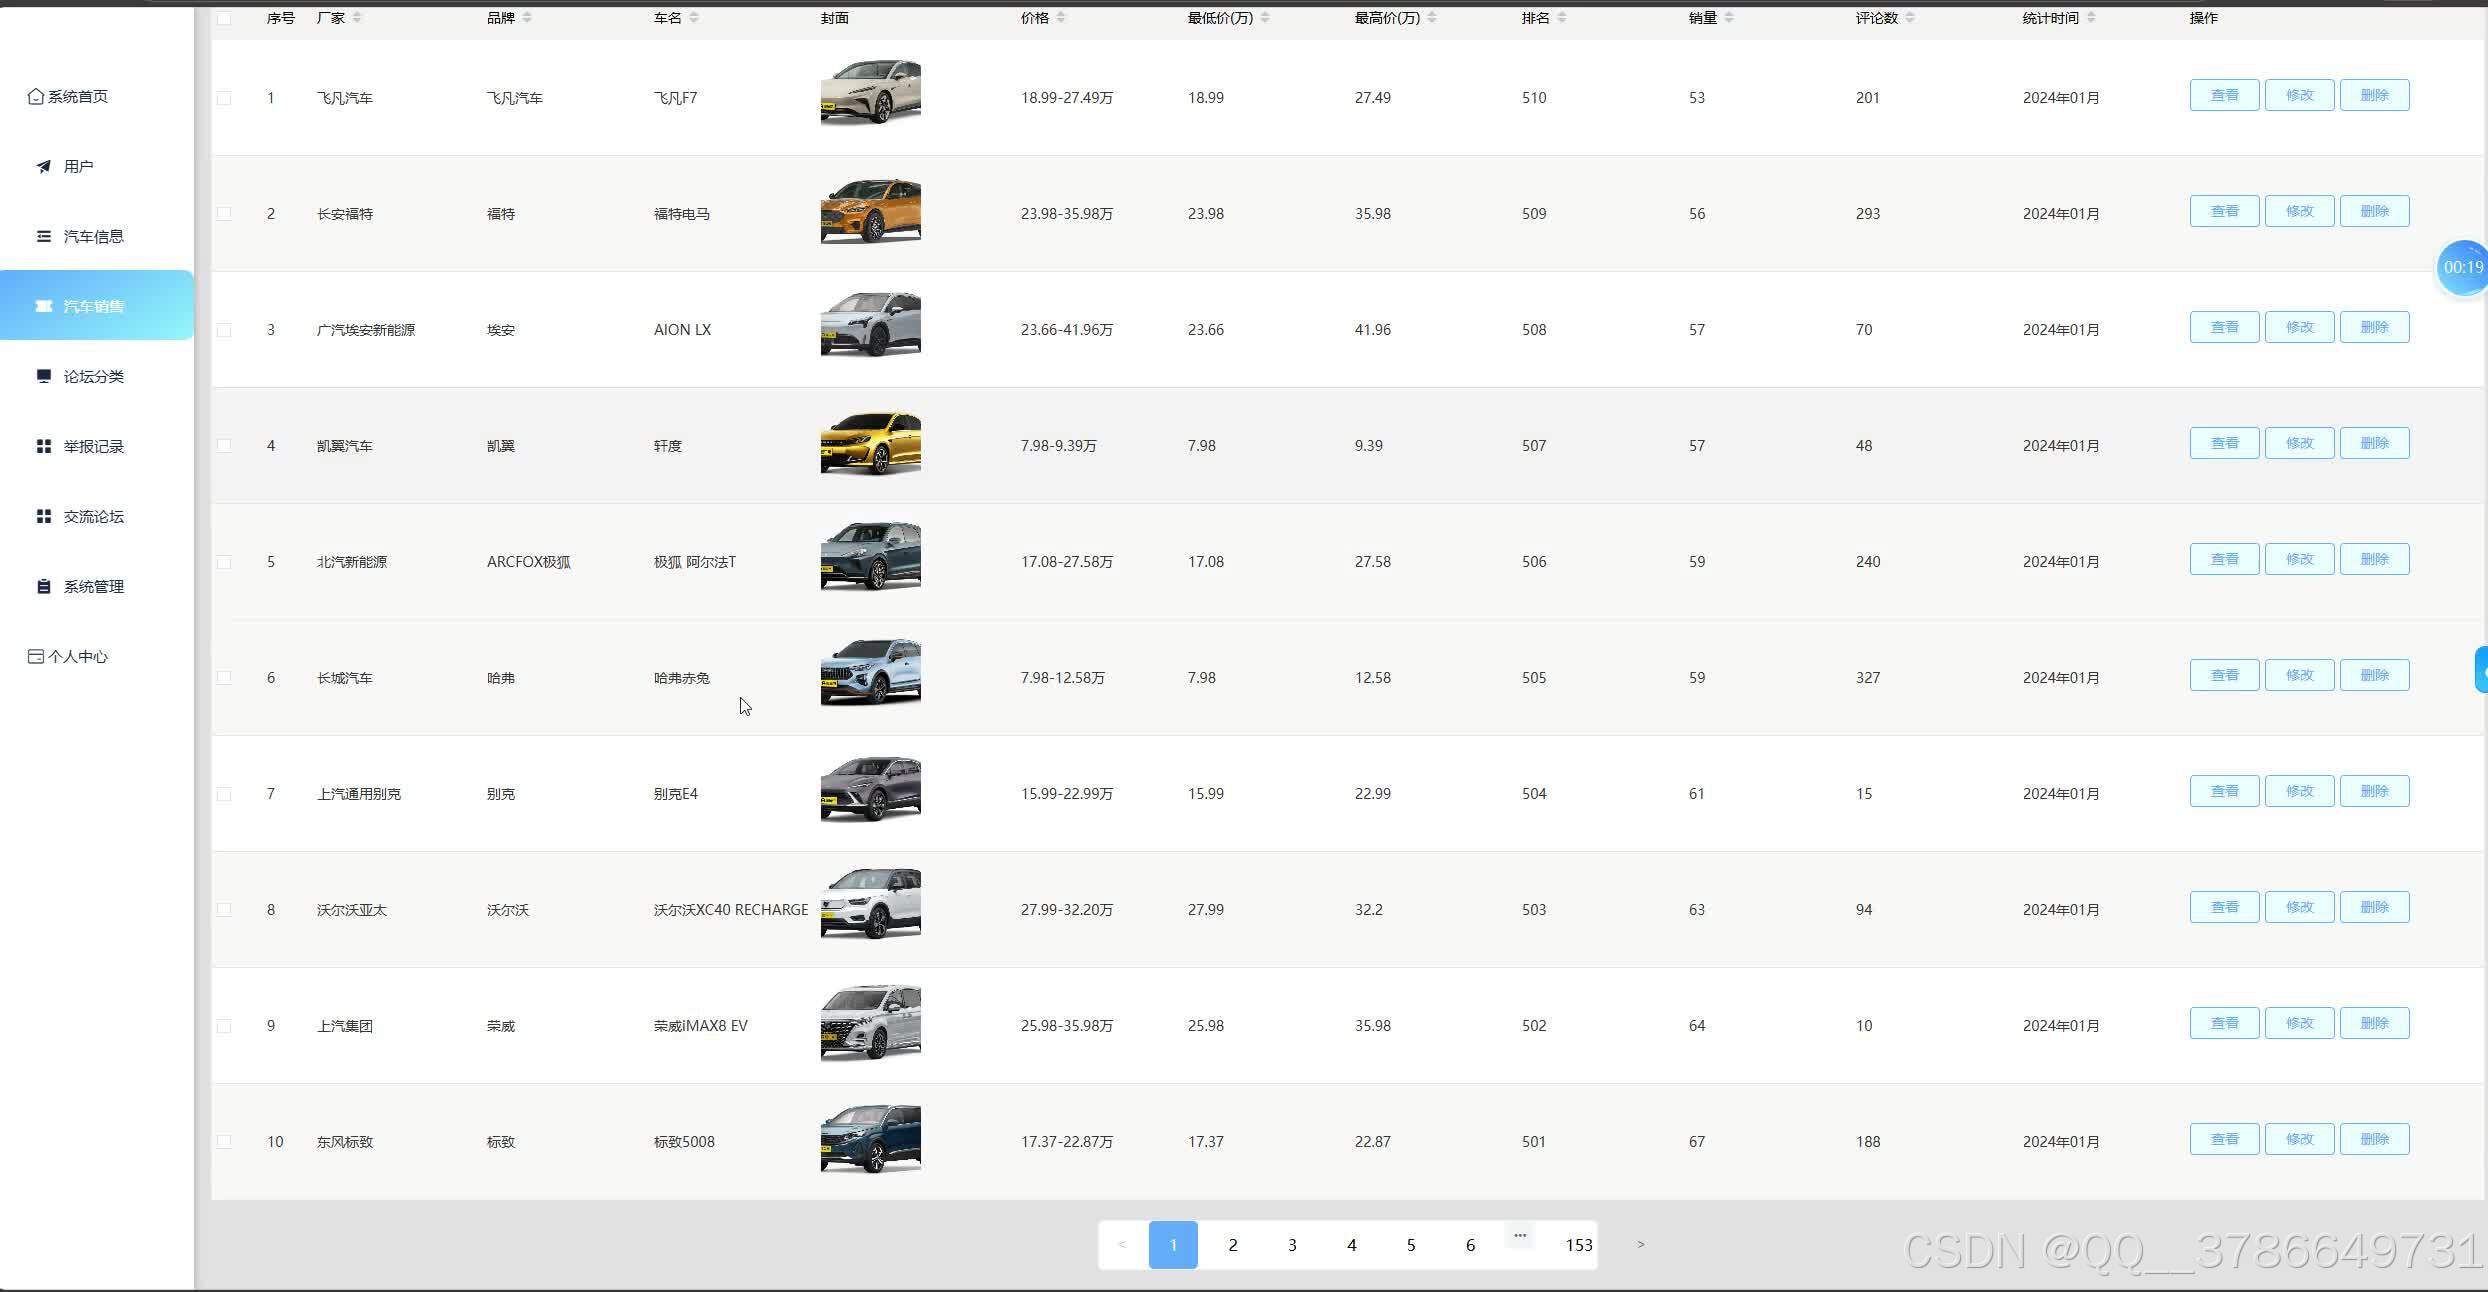Click 修改 for 福特电马
Image resolution: width=2488 pixels, height=1292 pixels.
2299,211
